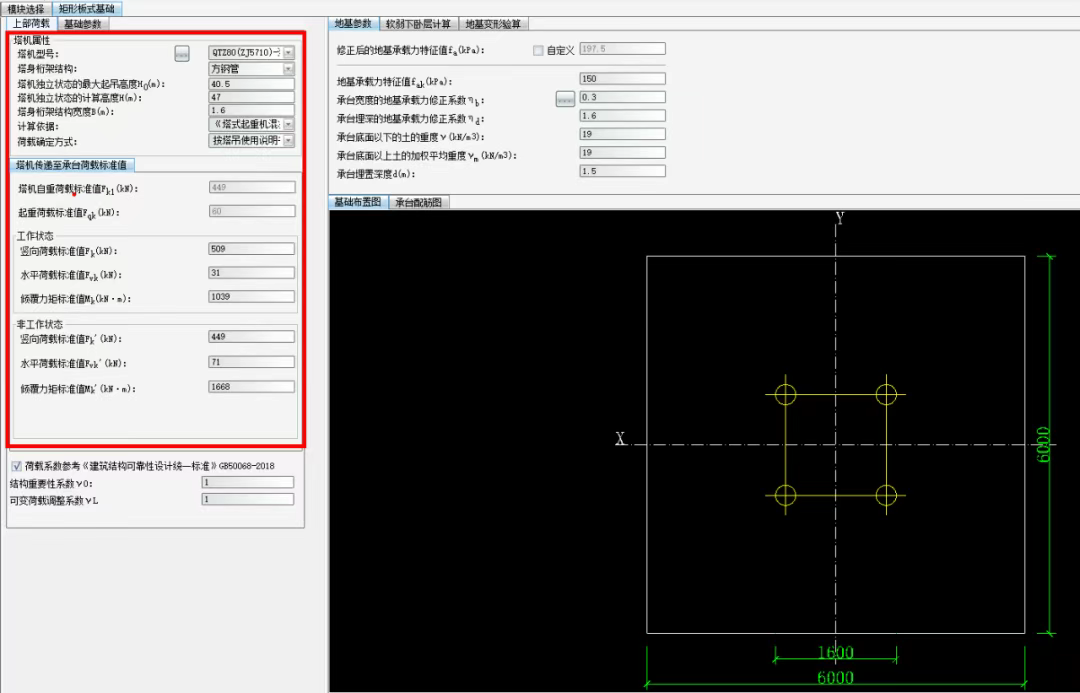Edit the 结构重要性系数 γ0 field
The width and height of the screenshot is (1080, 693).
(x=248, y=483)
